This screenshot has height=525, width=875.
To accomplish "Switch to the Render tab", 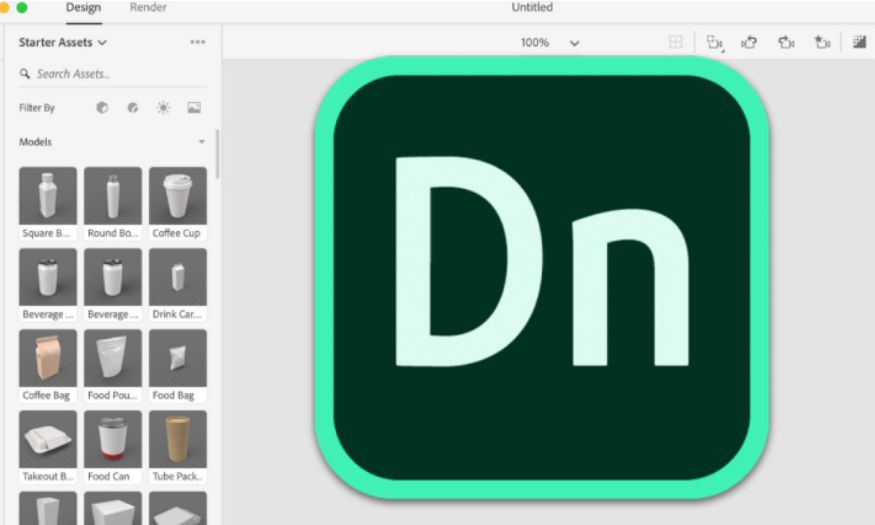I will 148,8.
